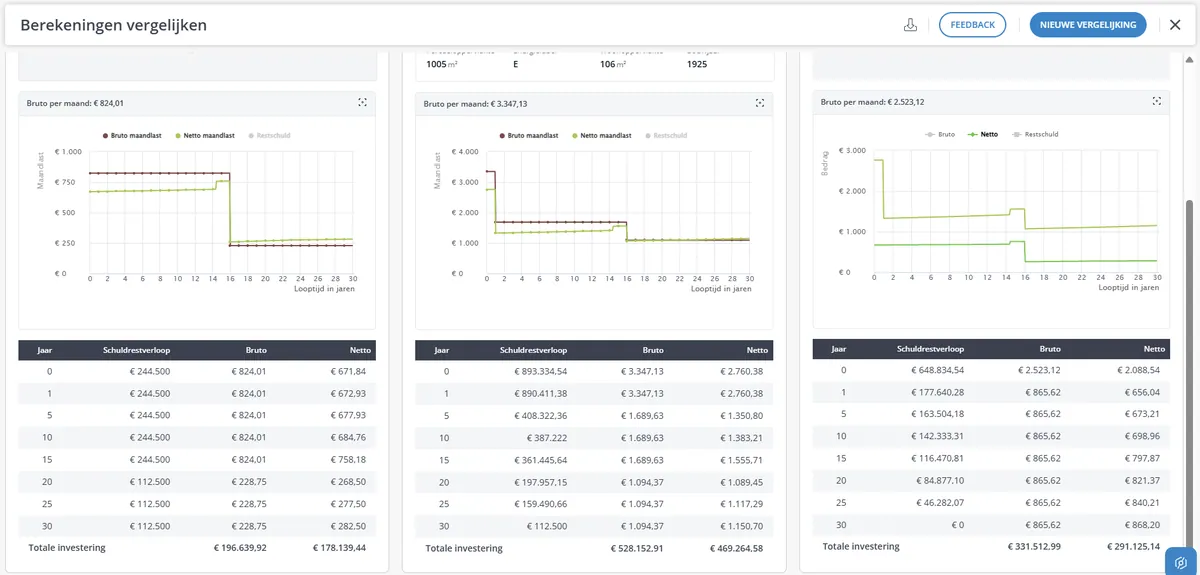This screenshot has width=1200, height=575.
Task: Select the € 469.264,58 netto total
Action: (x=736, y=548)
